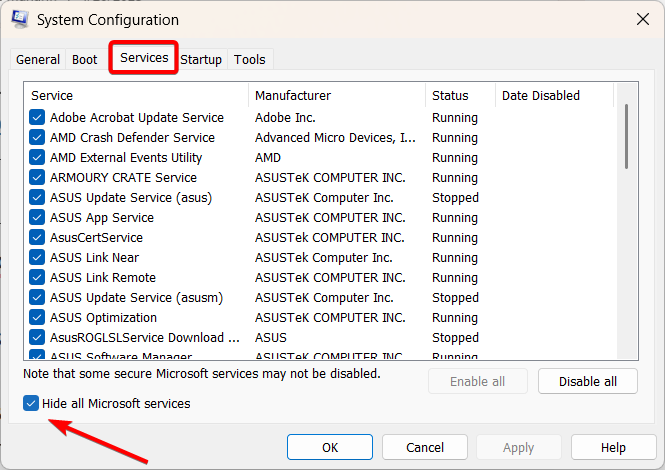Click the System Configuration title bar icon
Viewport: 665px width, 470px height.
[x=20, y=19]
